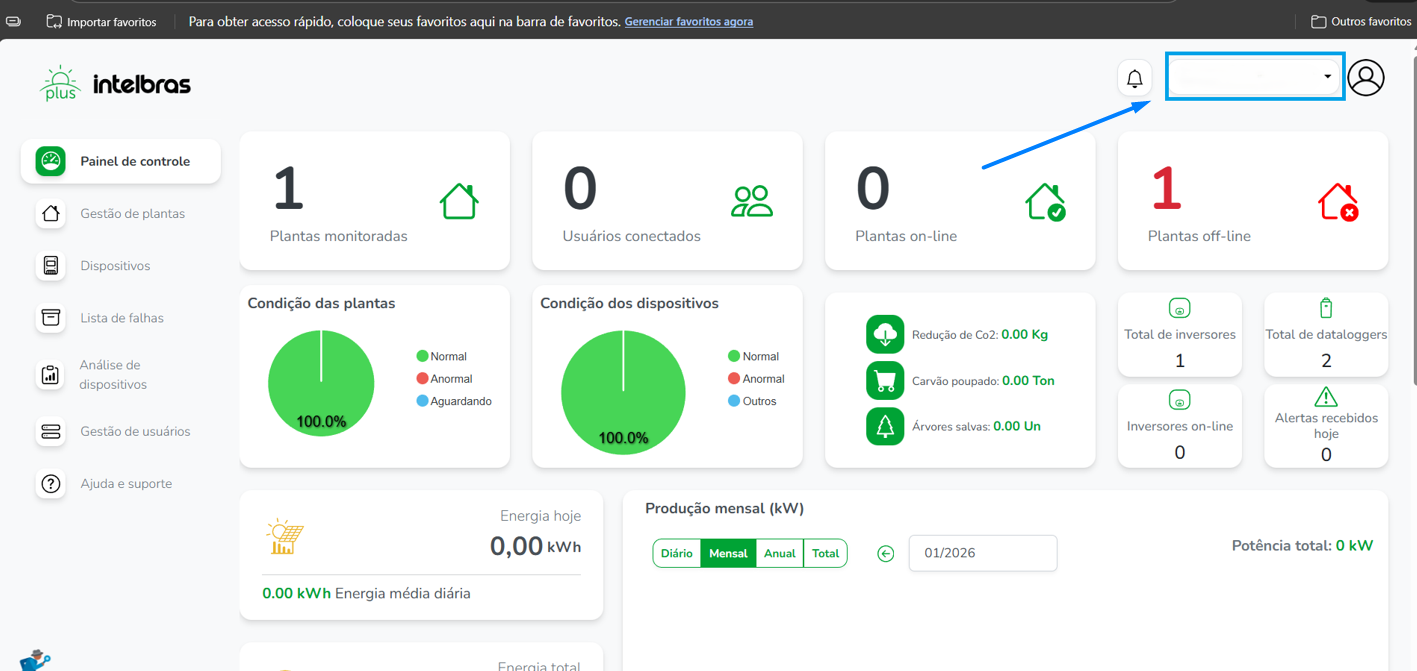
Task: Click the notification bell icon
Action: pos(1134,78)
